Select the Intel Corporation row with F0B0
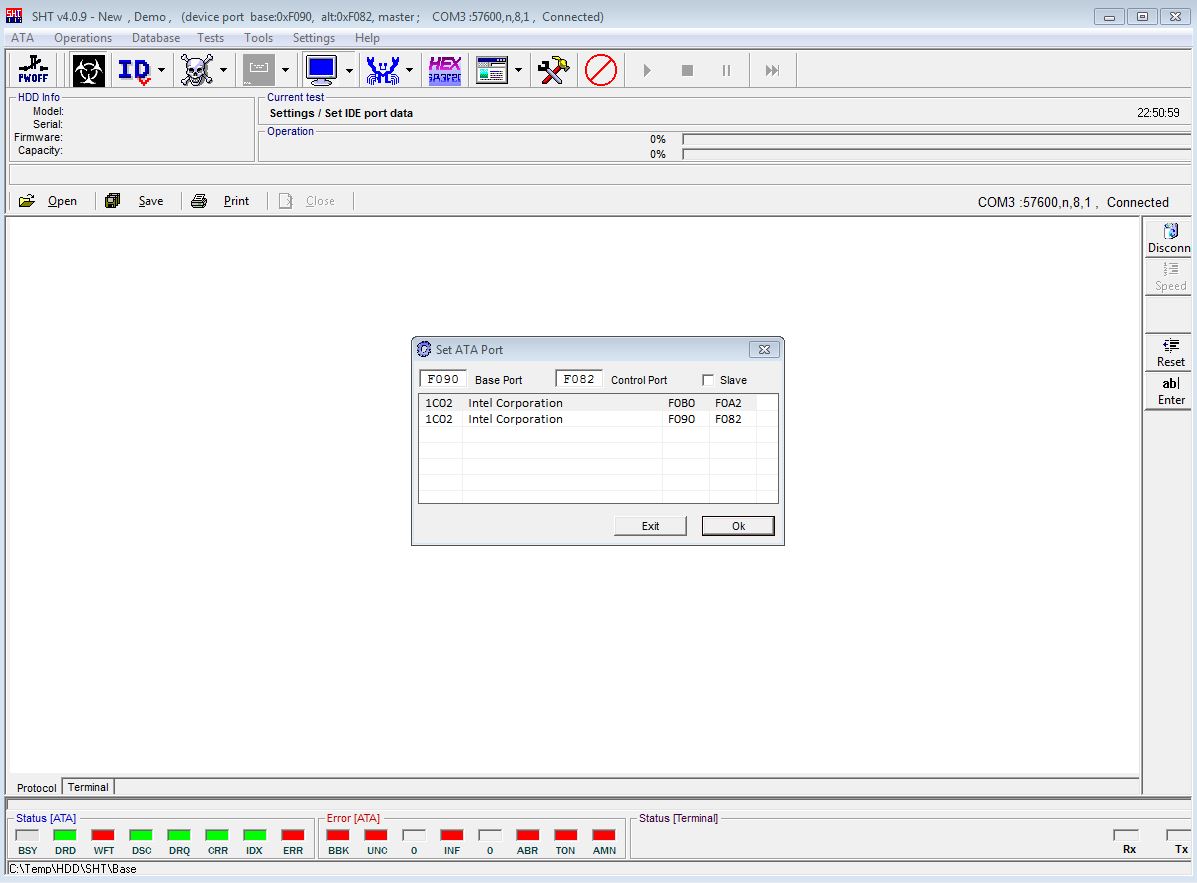 click(598, 403)
